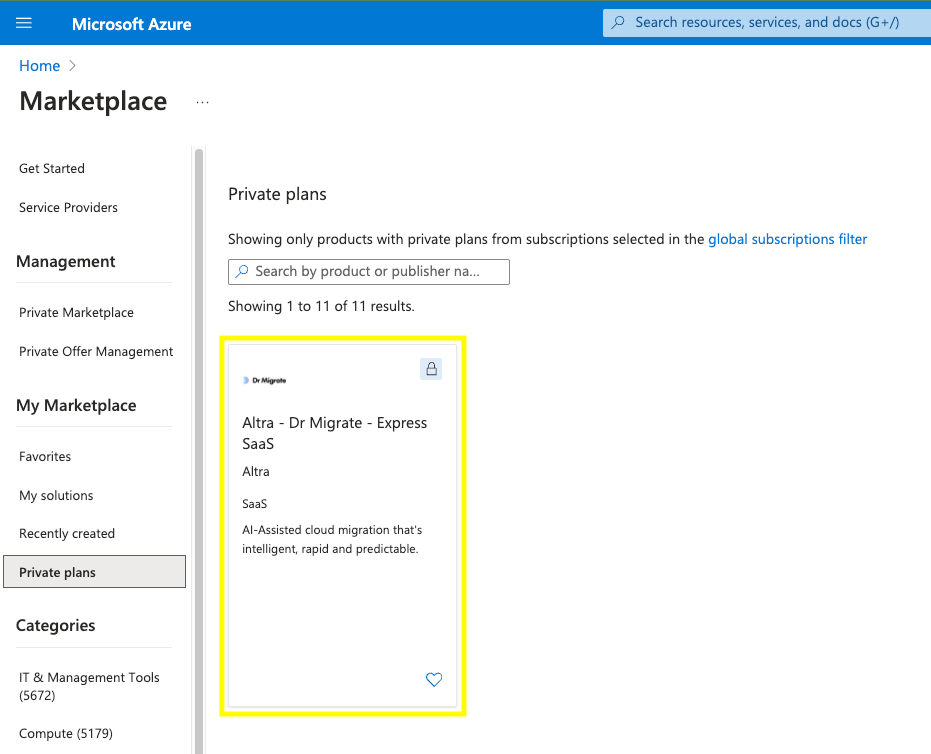Click the My Marketplace section heading
This screenshot has width=931, height=754.
[76, 405]
